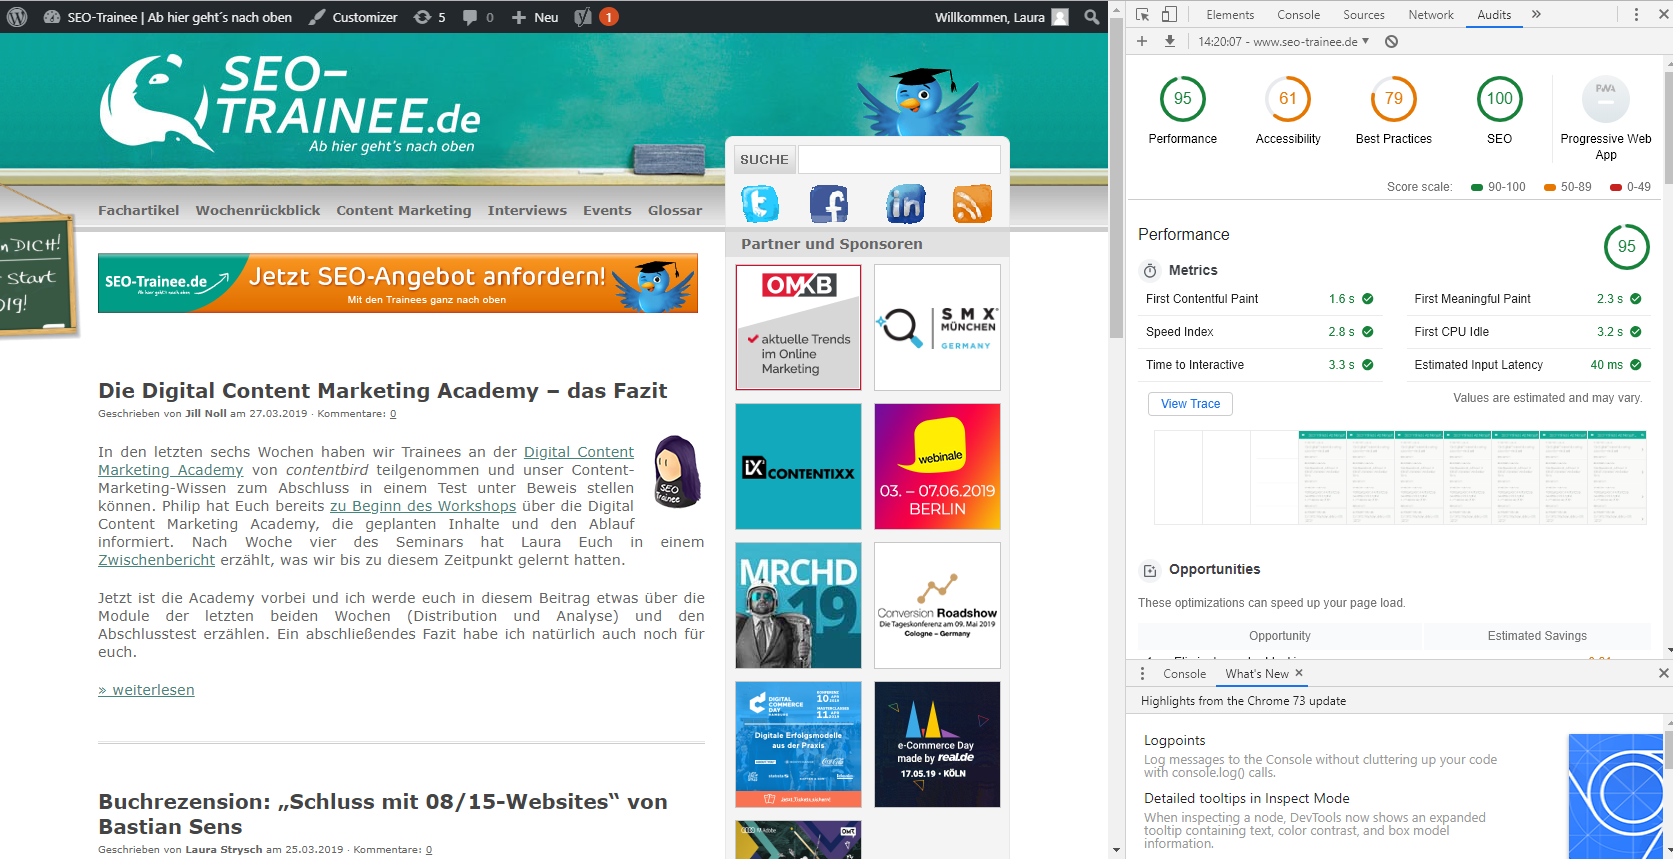Open the Content Marketing navigation item
This screenshot has height=859, width=1673.
[x=404, y=210]
